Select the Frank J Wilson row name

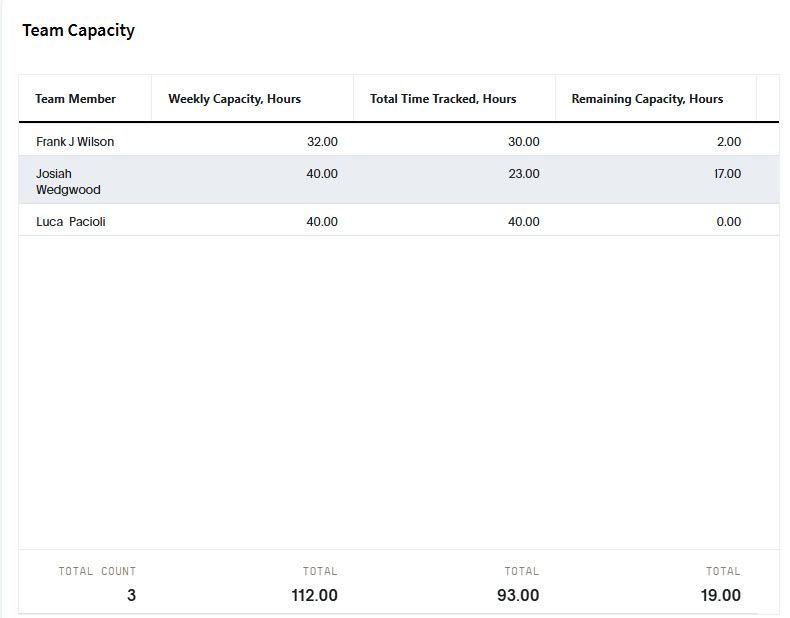pyautogui.click(x=75, y=142)
